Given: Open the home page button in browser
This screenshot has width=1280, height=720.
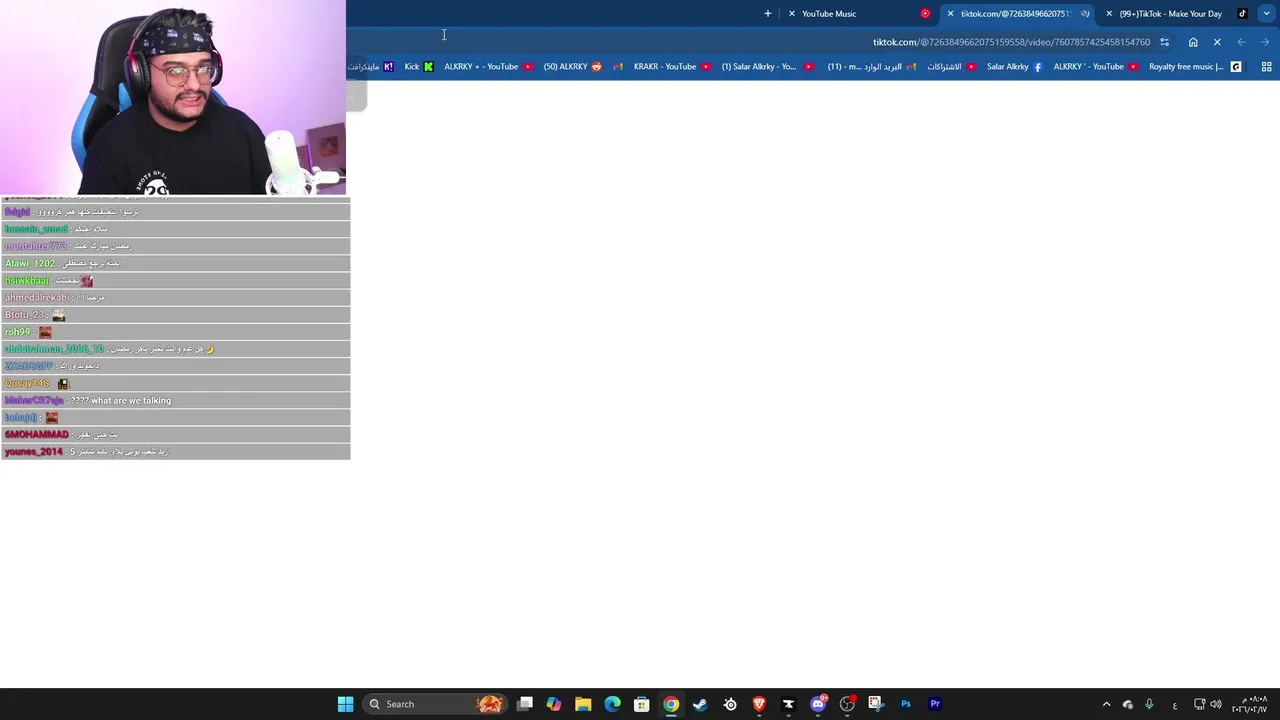Looking at the screenshot, I should [x=1193, y=42].
